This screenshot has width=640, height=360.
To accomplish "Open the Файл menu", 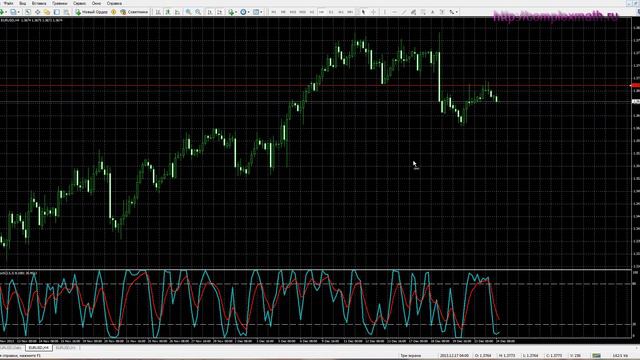I will [x=8, y=3].
